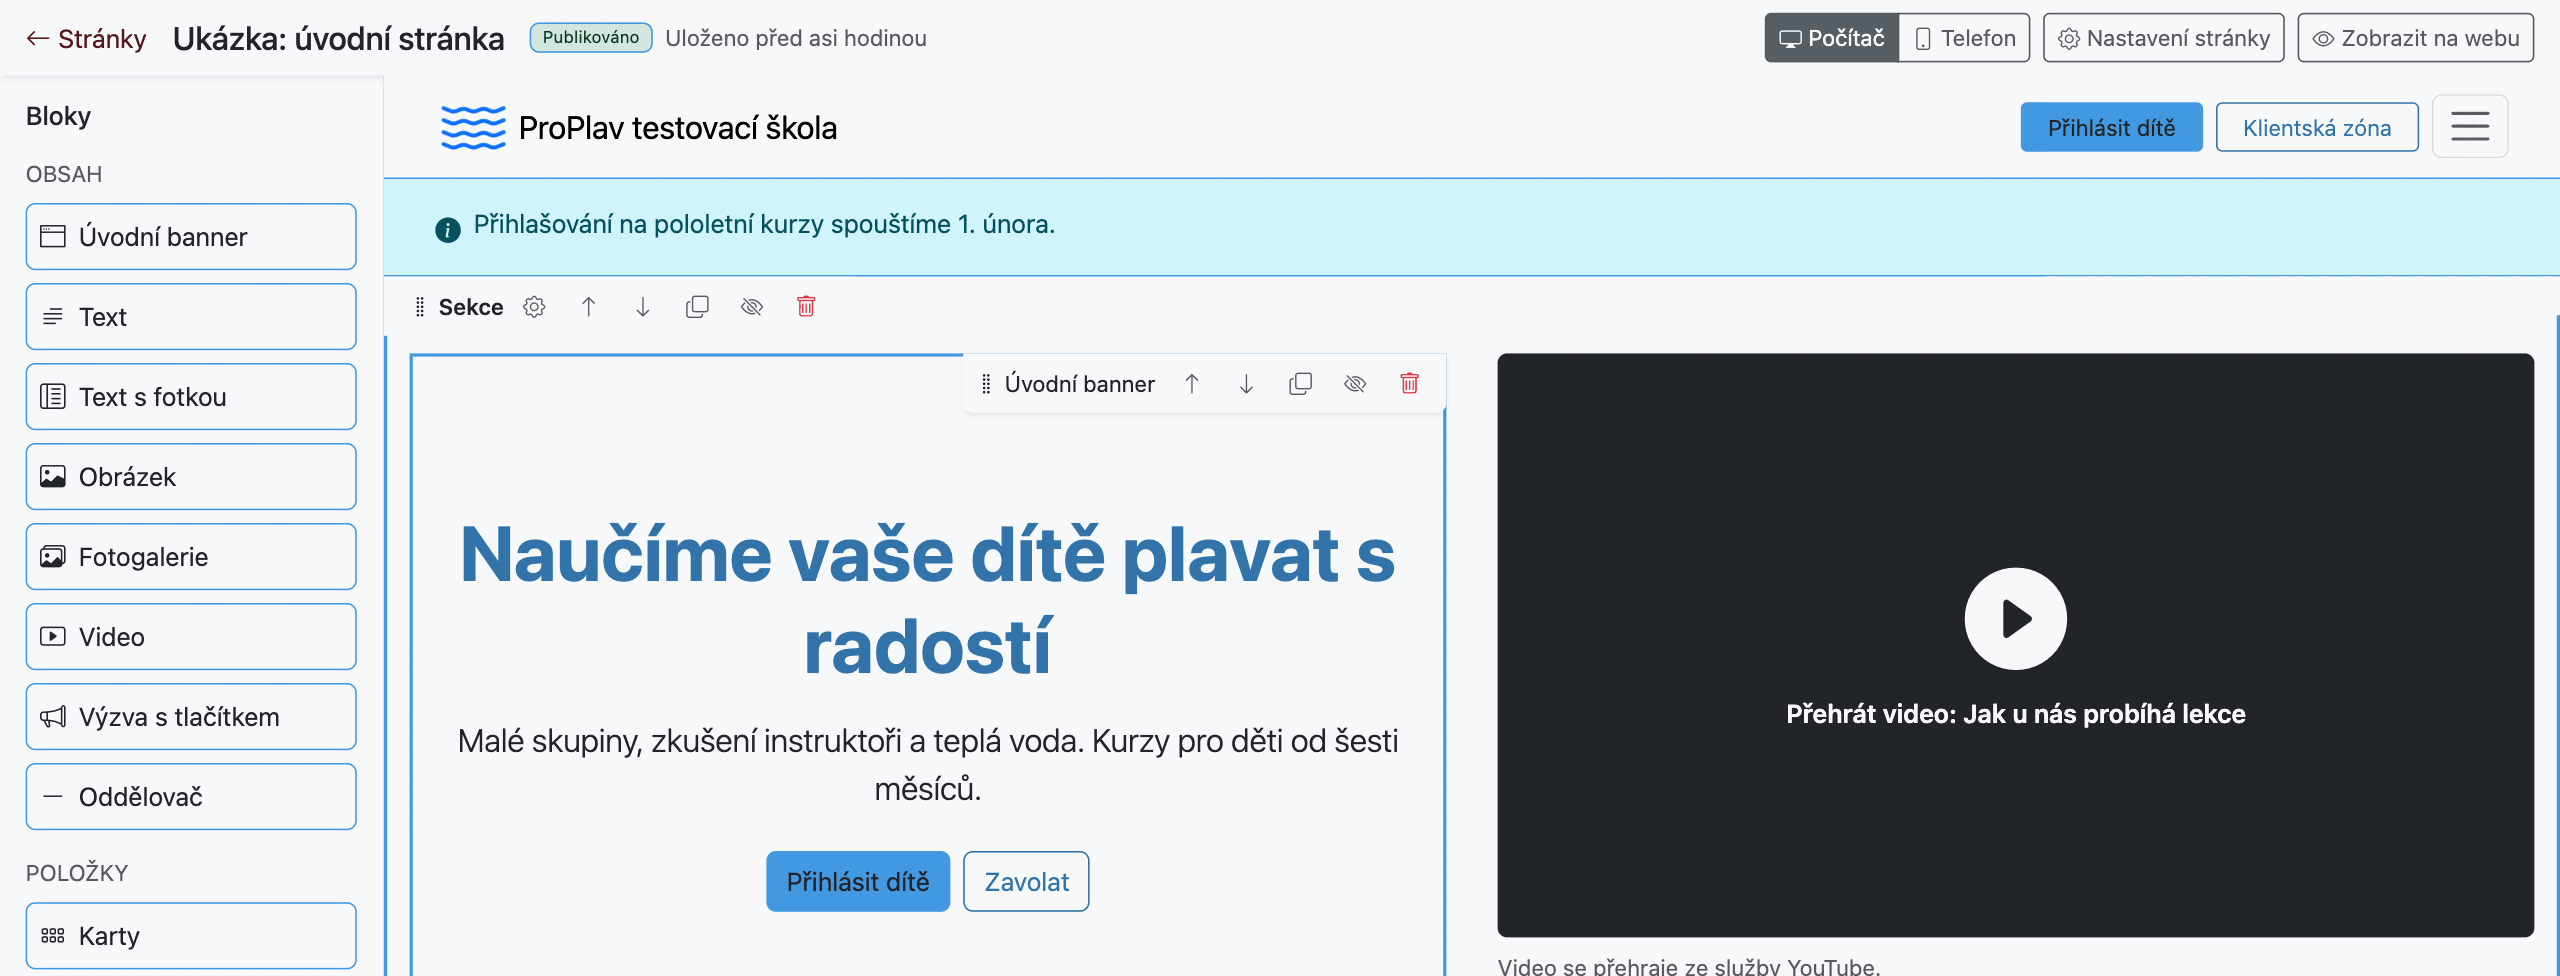Screen dimensions: 2560x976
Task: Switch preview to Telefon
Action: 1965,38
